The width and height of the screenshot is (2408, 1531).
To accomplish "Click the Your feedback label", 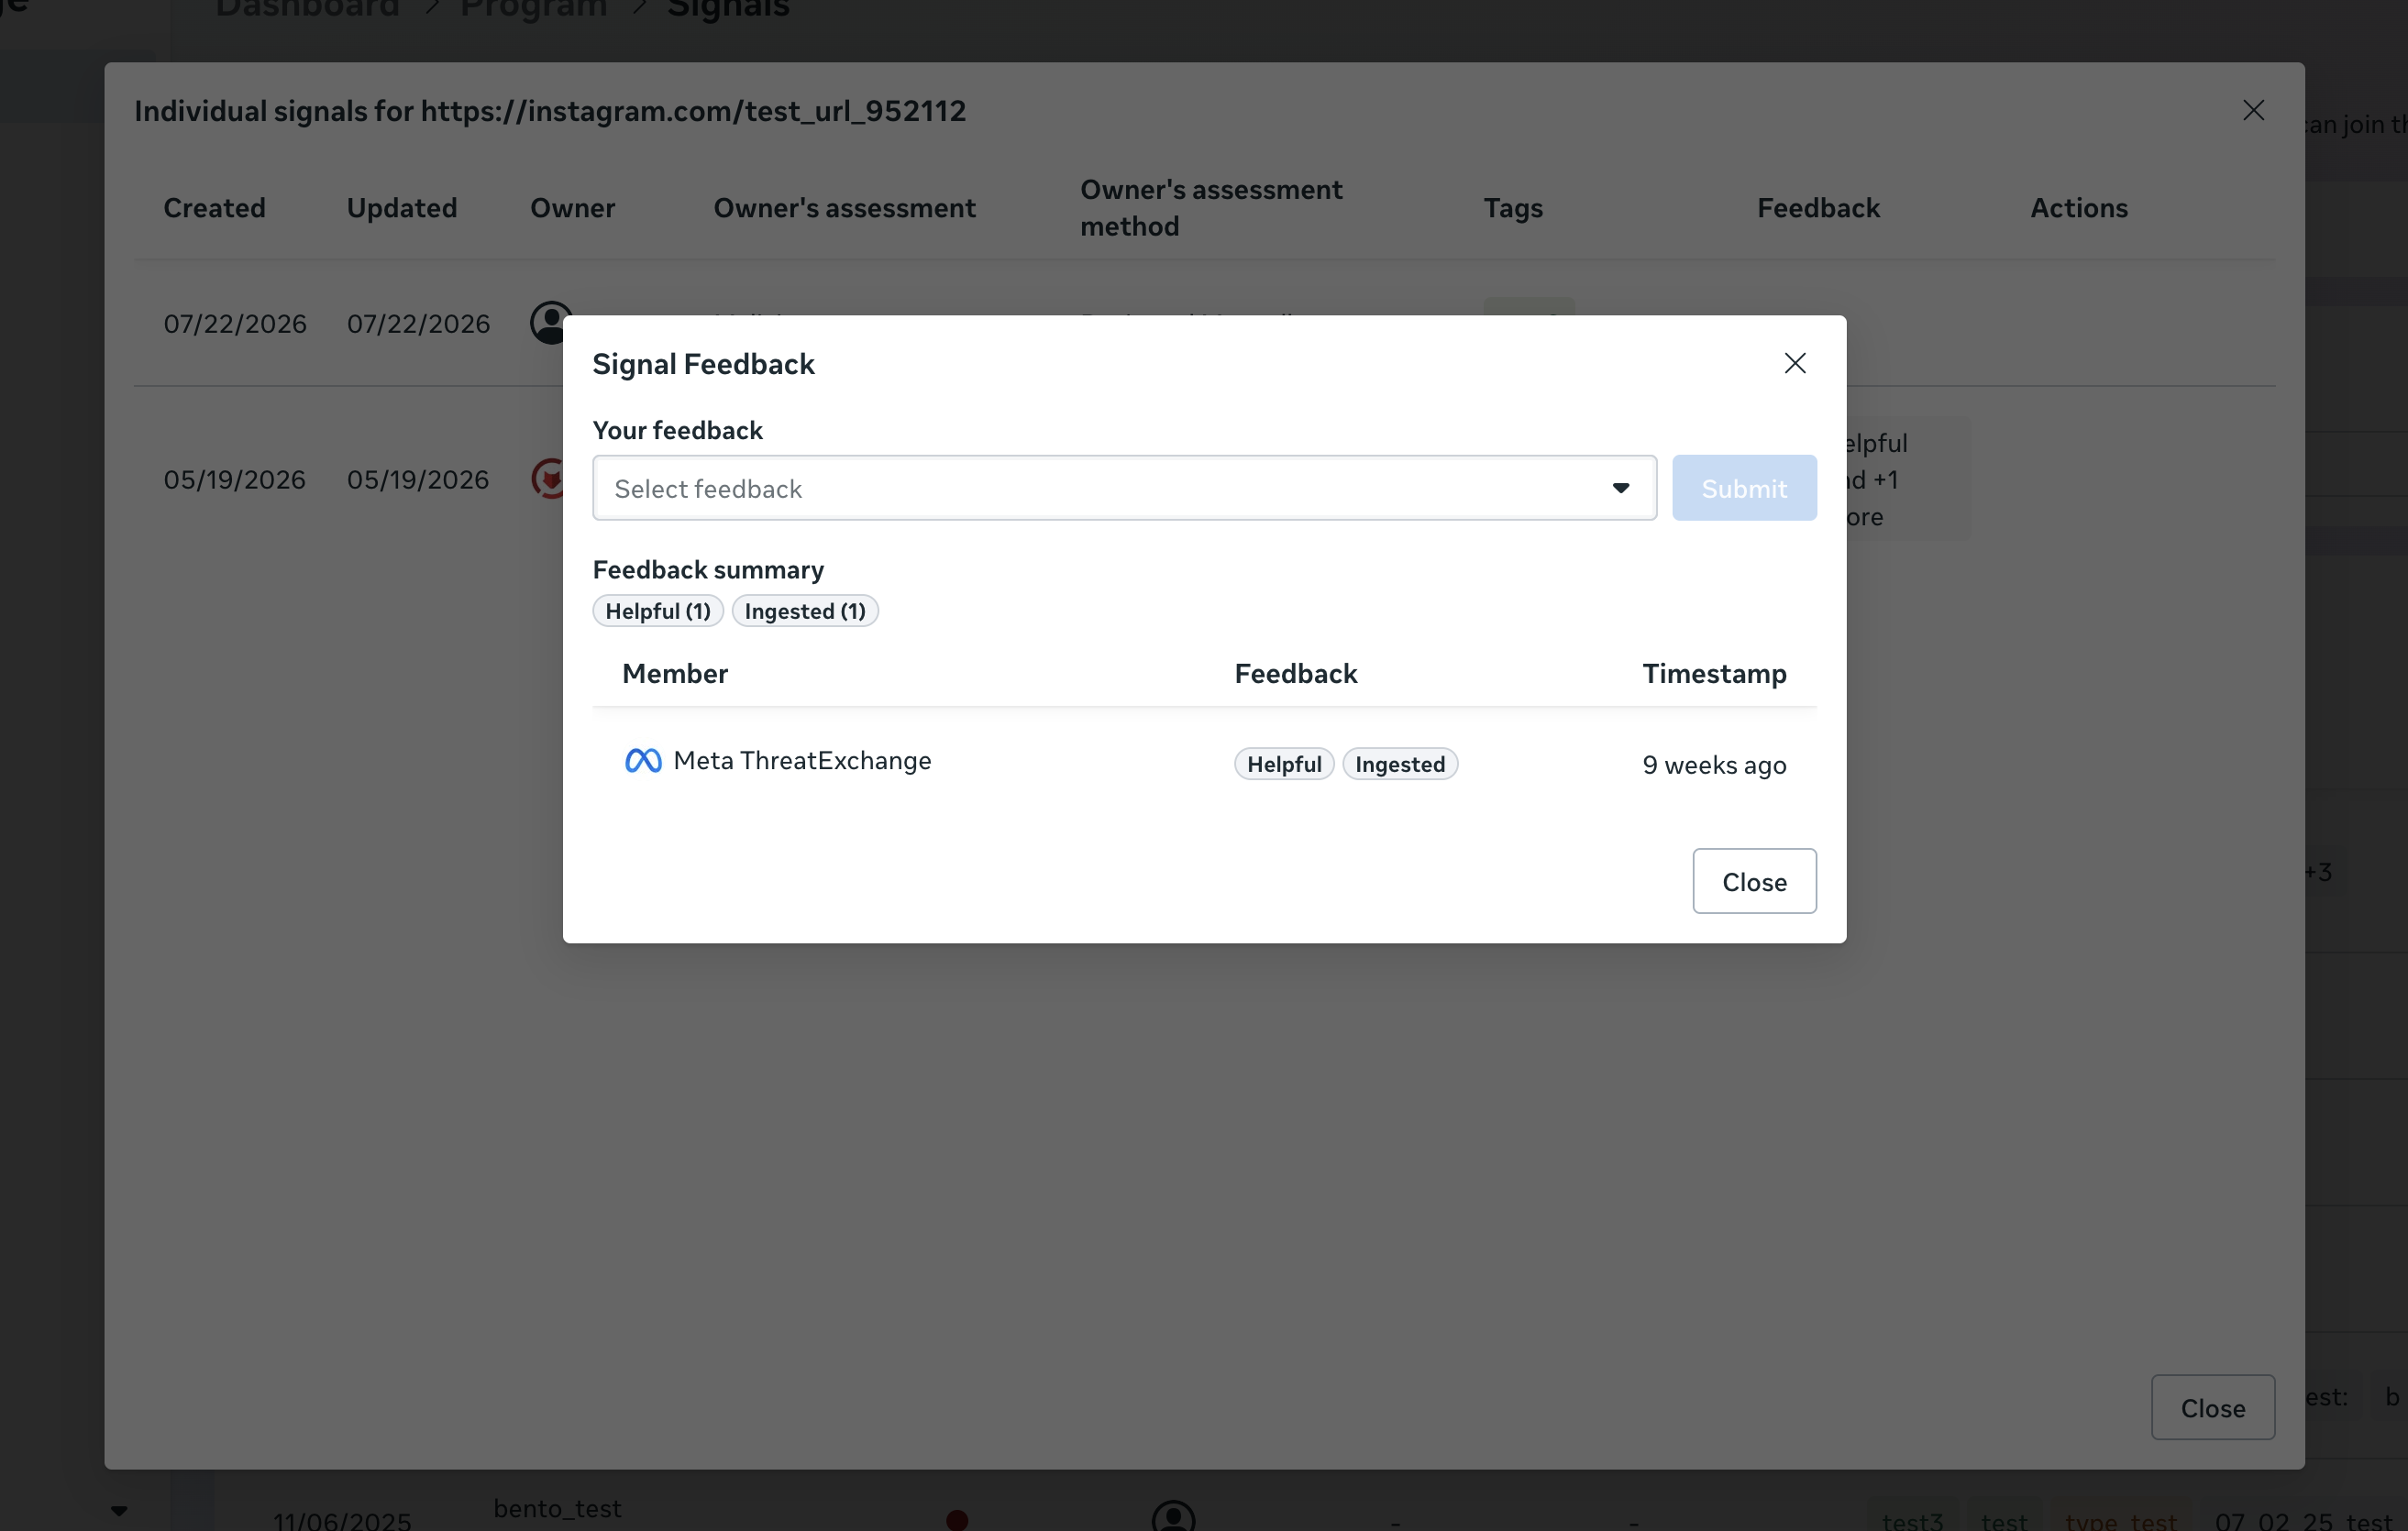I will 678,430.
